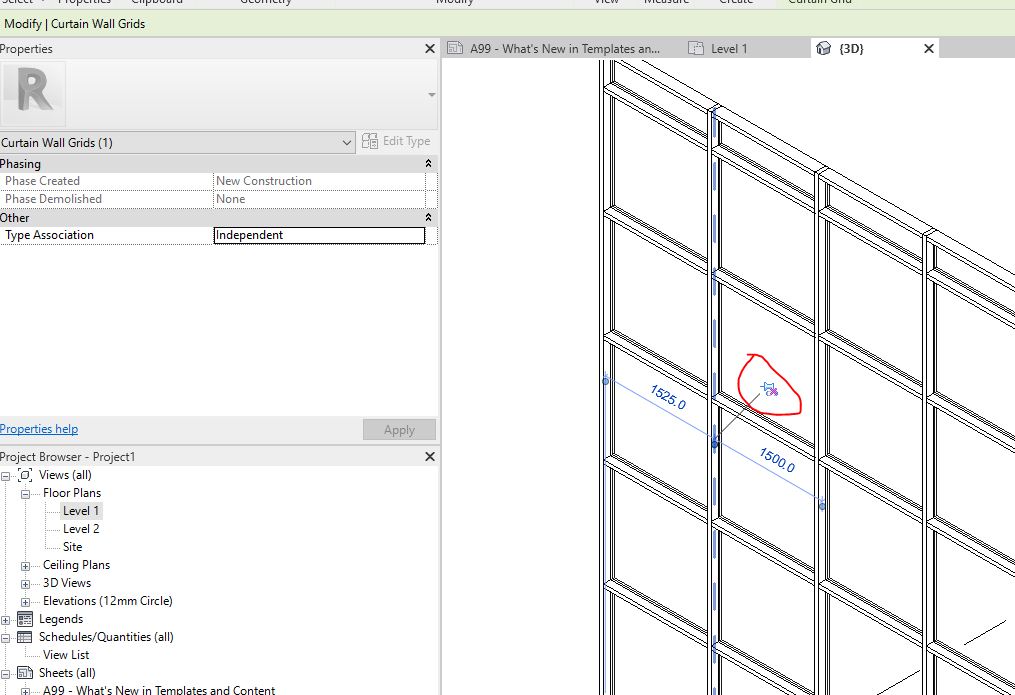Click the 1500.0 temporary dimension value

(x=777, y=460)
